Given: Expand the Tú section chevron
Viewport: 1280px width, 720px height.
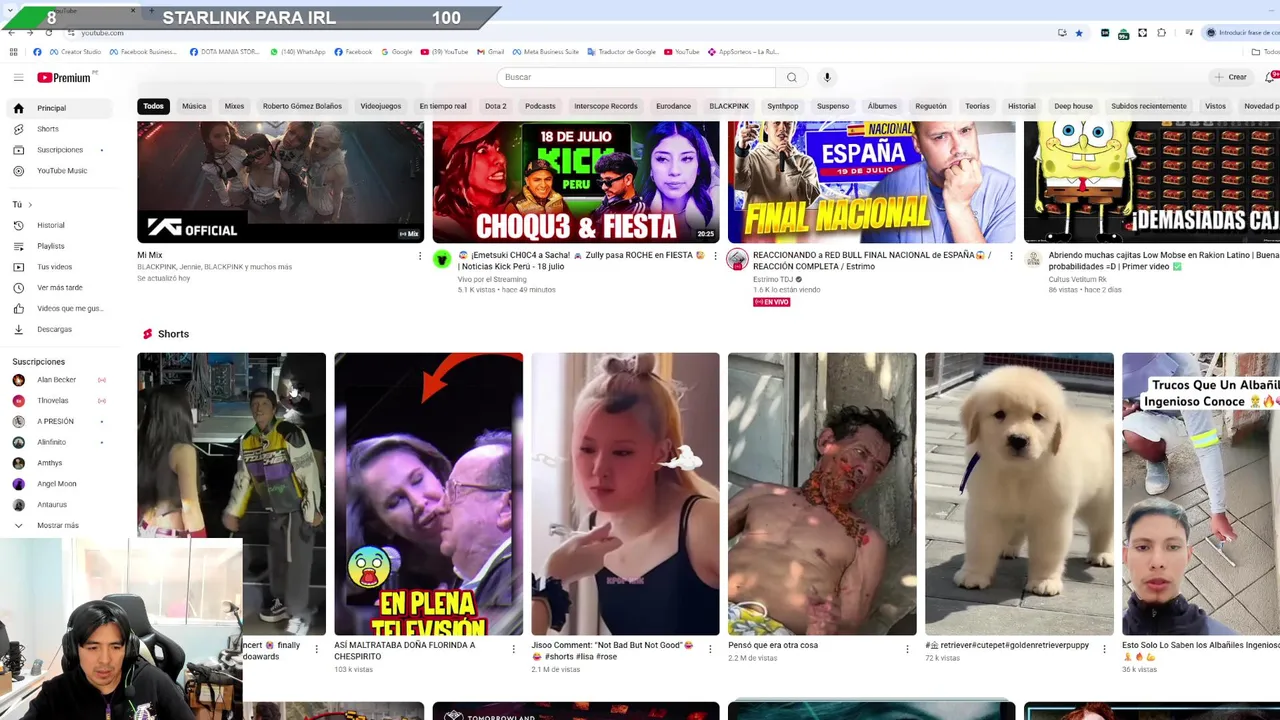Looking at the screenshot, I should pyautogui.click(x=30, y=205).
